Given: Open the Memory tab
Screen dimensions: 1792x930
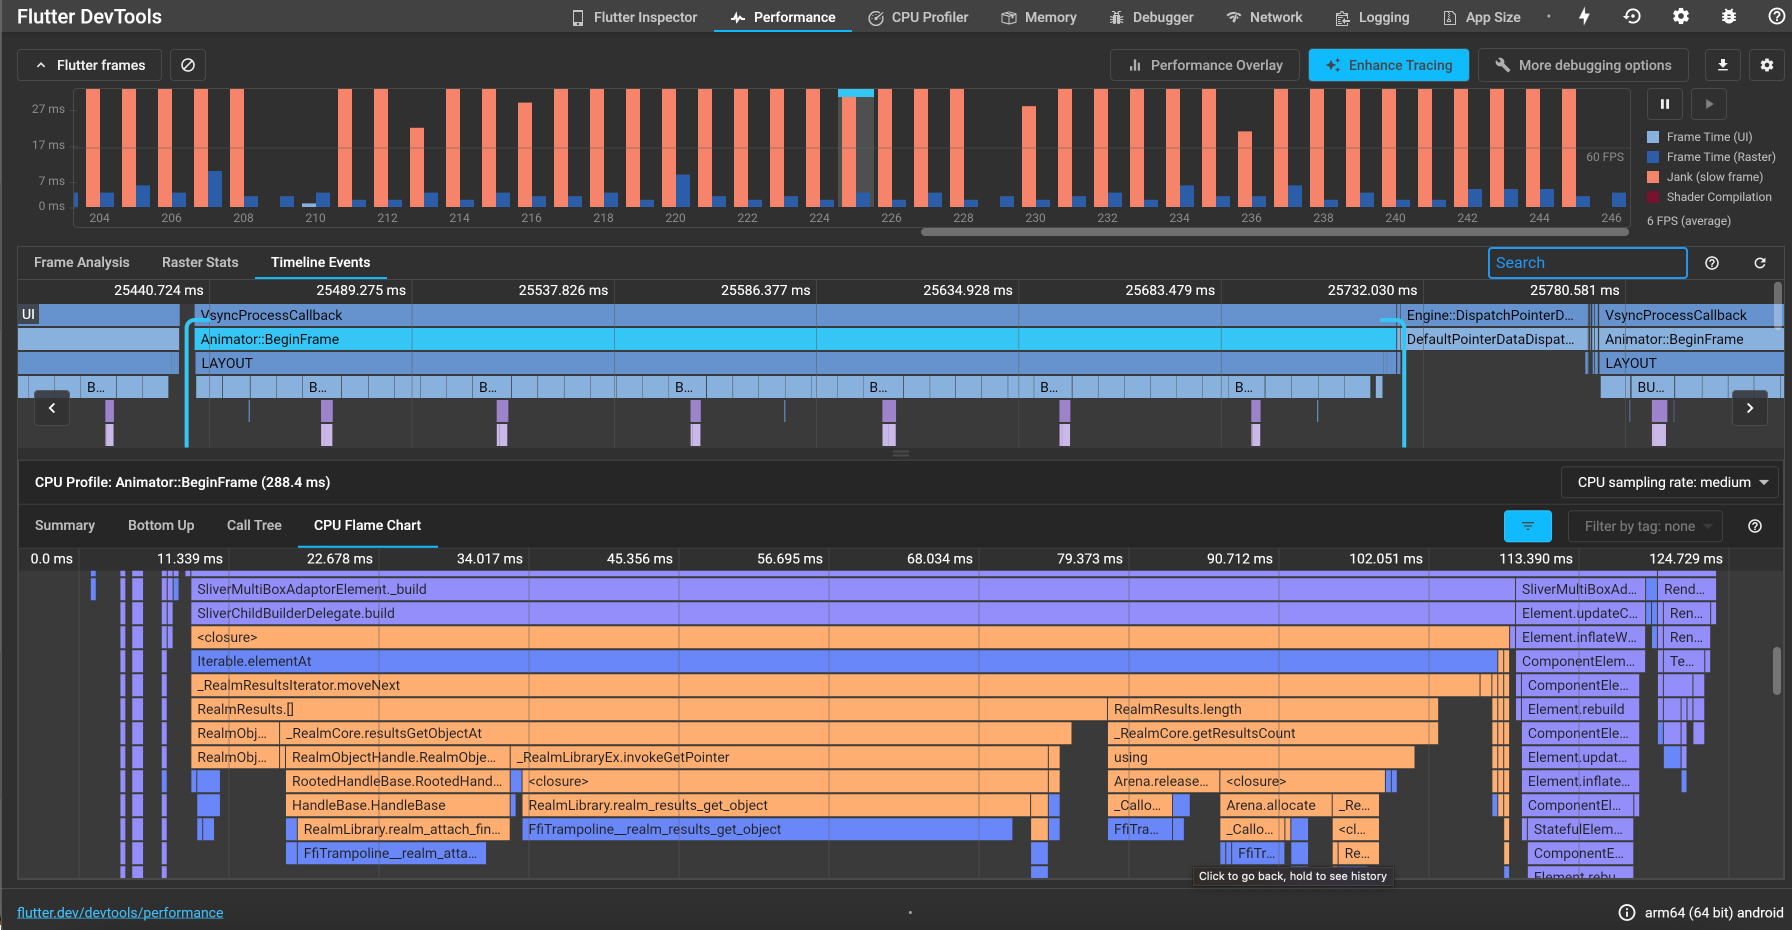Looking at the screenshot, I should pos(1039,17).
